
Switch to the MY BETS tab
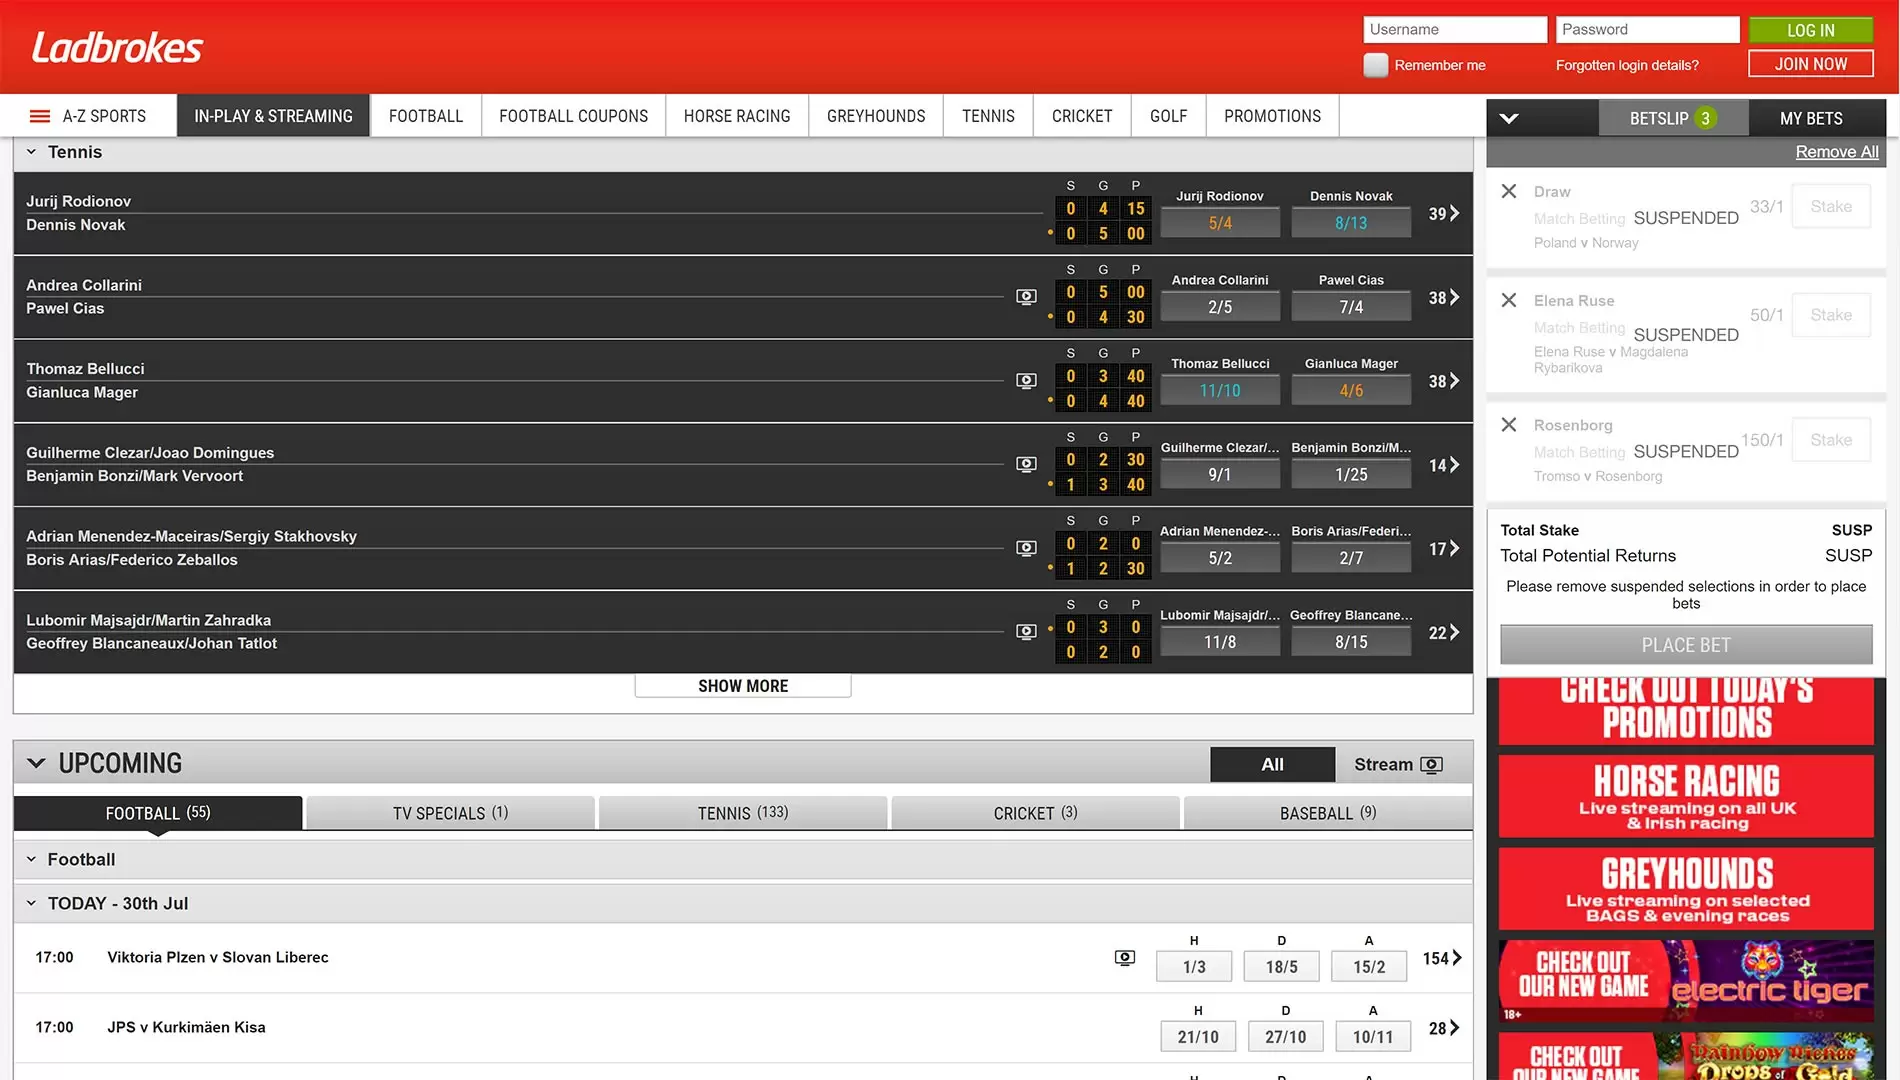1811,118
